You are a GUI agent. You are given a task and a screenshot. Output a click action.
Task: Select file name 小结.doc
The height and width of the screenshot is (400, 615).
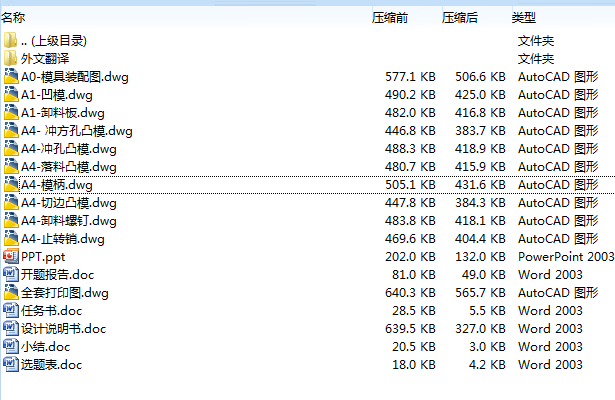pos(45,347)
